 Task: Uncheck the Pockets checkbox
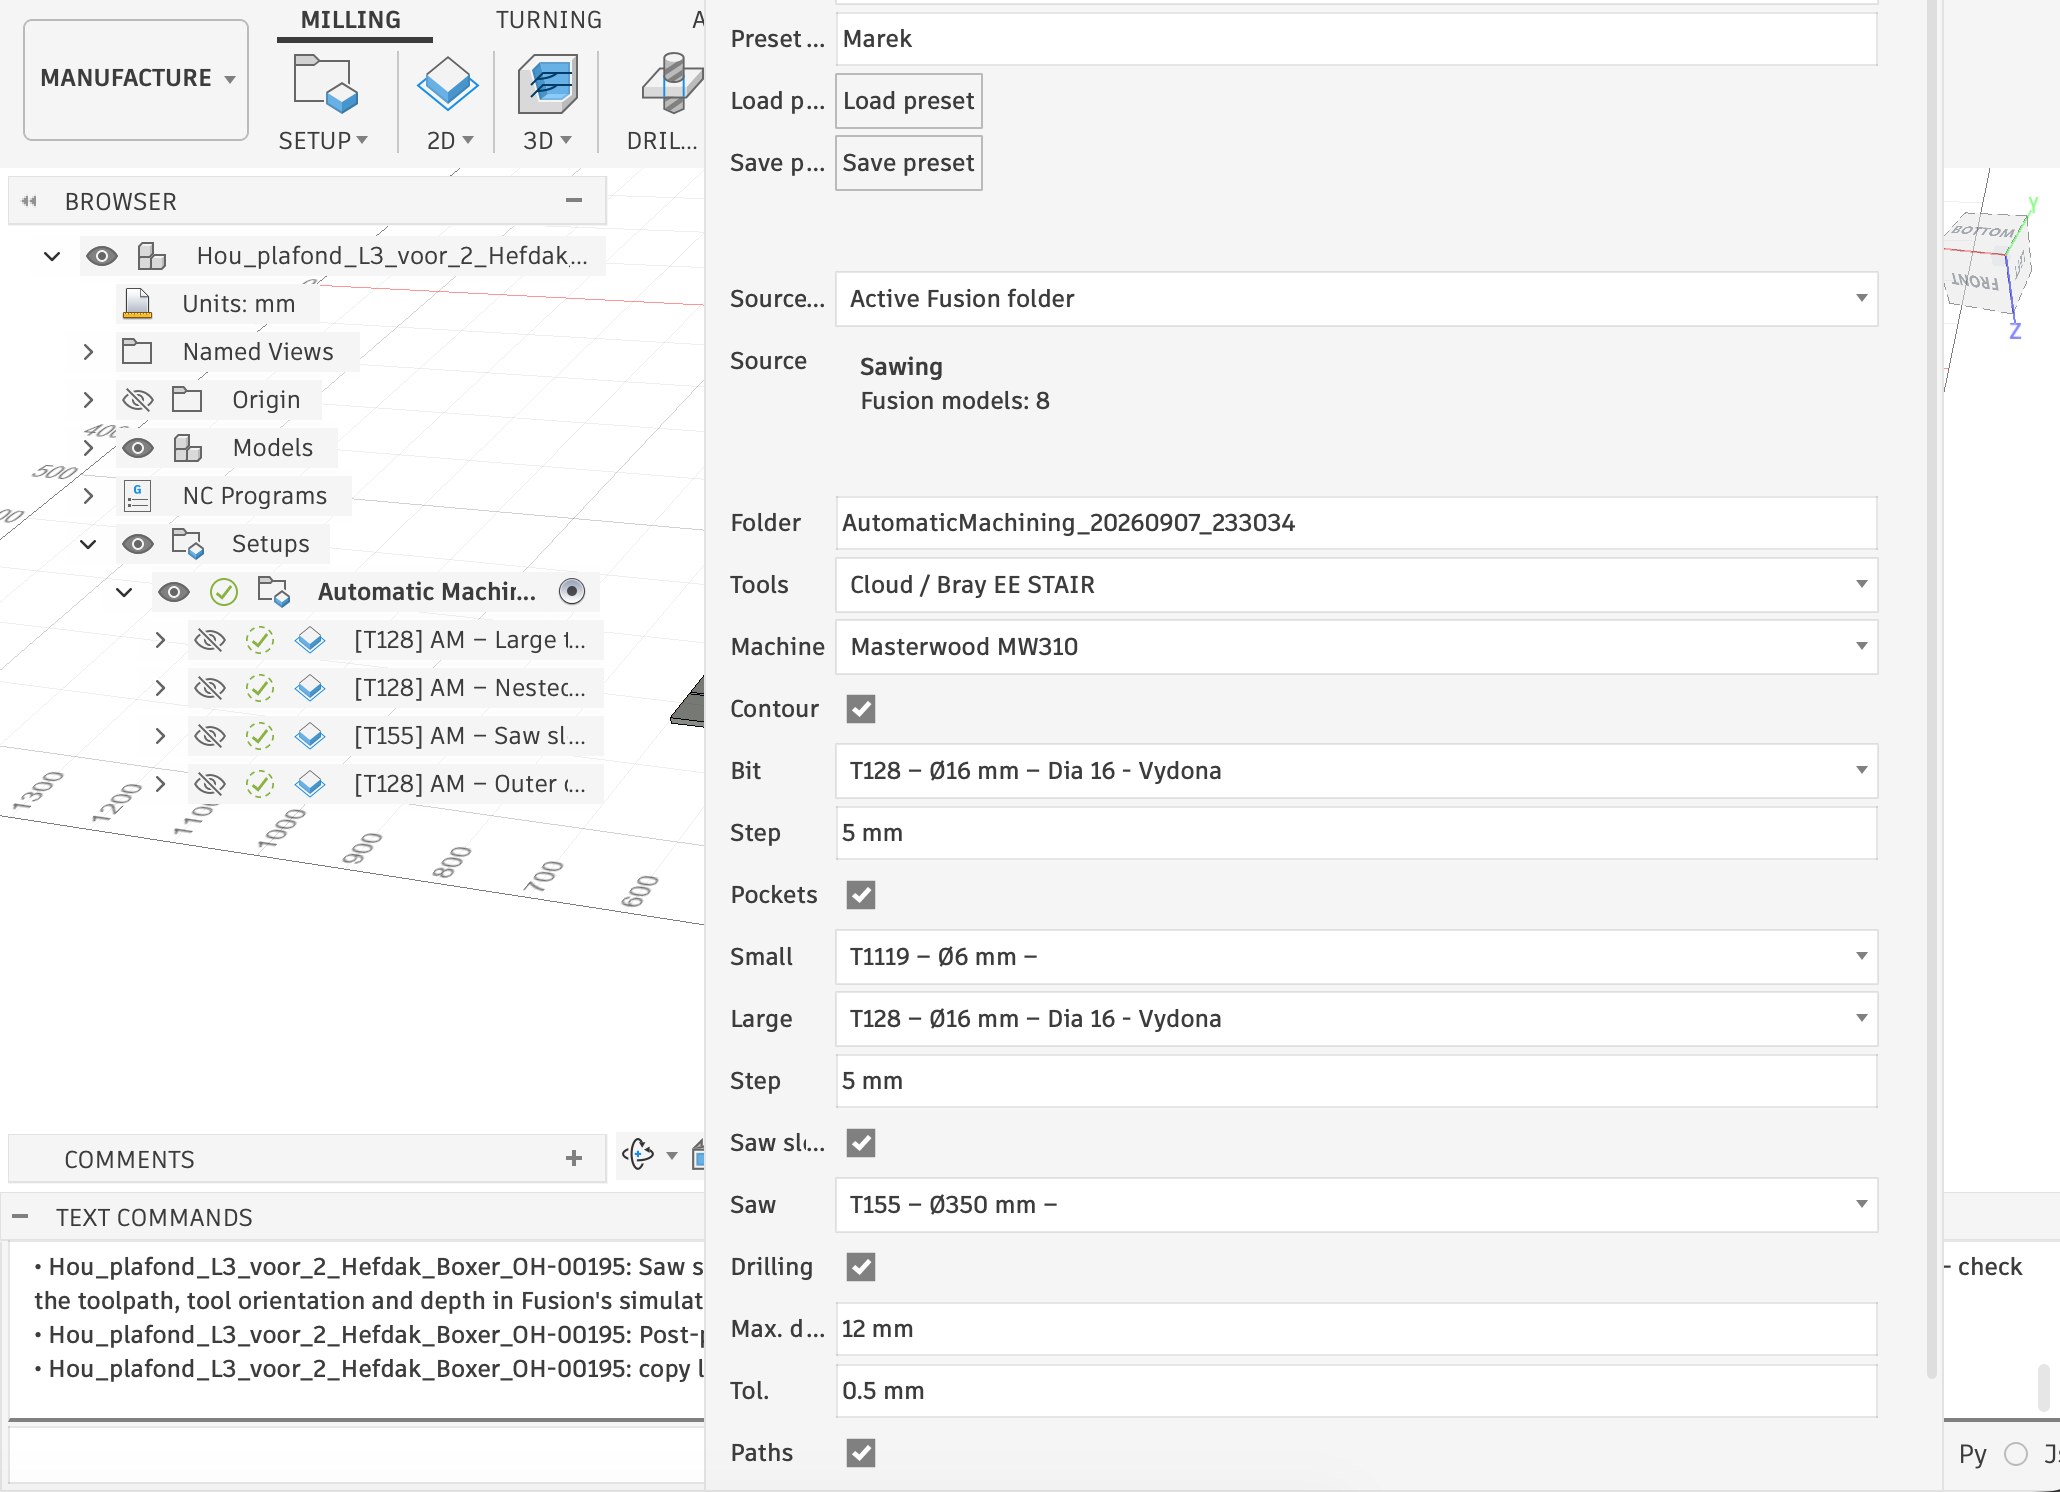tap(861, 895)
